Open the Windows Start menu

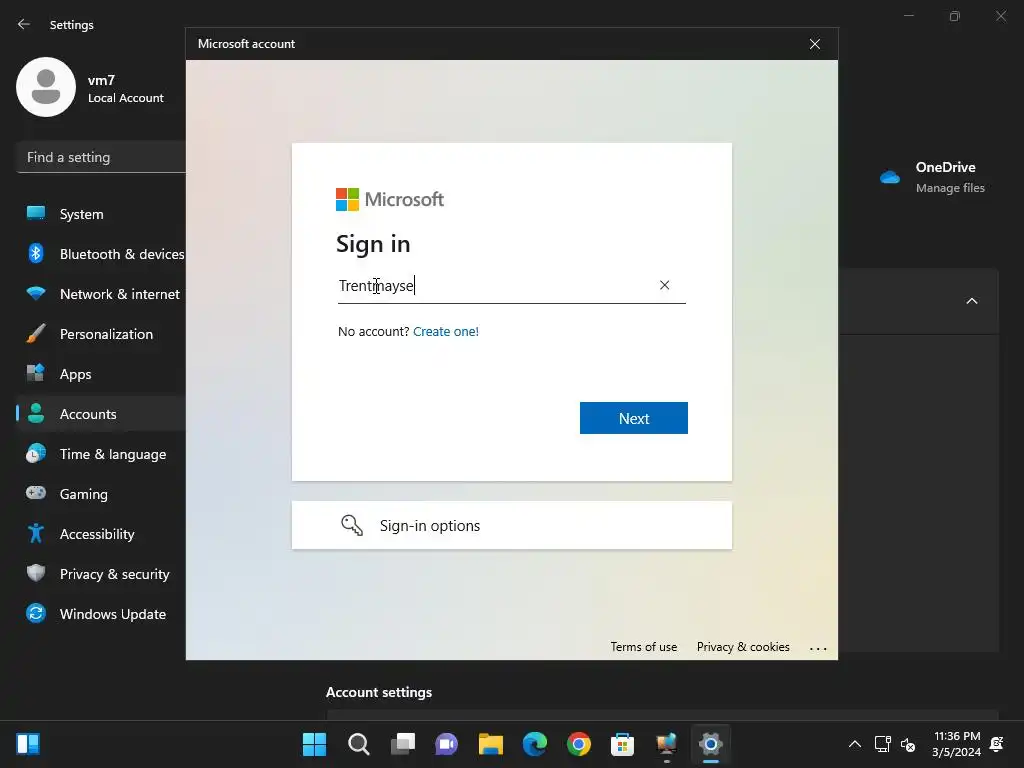314,744
